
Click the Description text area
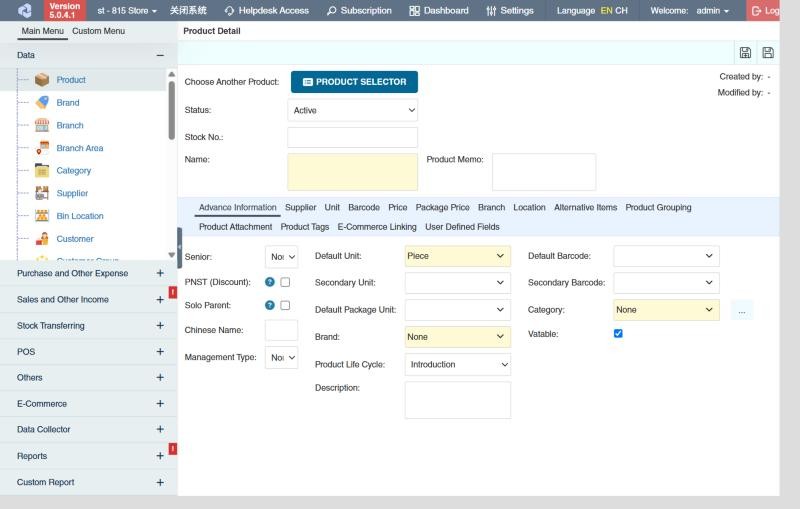coord(458,400)
